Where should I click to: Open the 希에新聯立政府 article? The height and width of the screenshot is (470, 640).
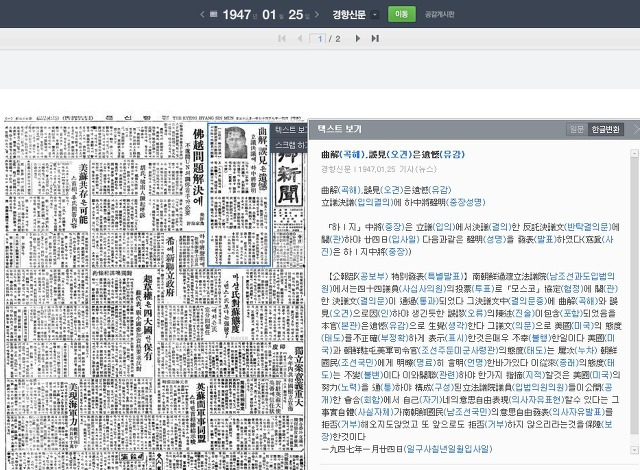(x=170, y=267)
